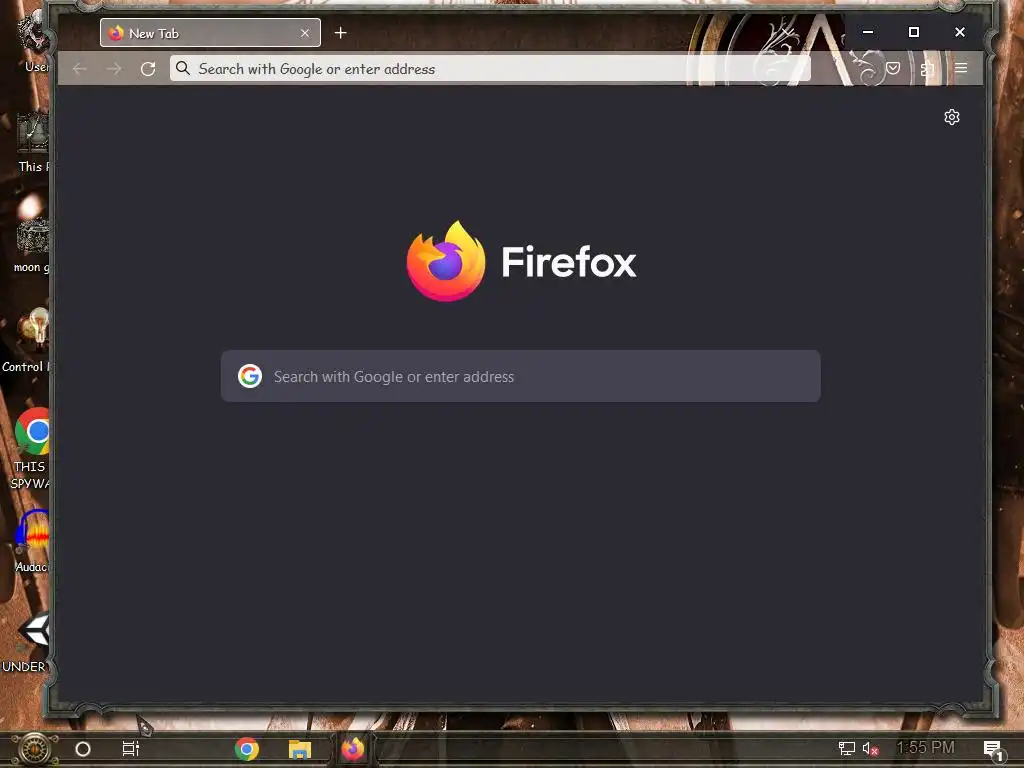Open a new tab with plus button
The width and height of the screenshot is (1024, 768).
tap(340, 33)
